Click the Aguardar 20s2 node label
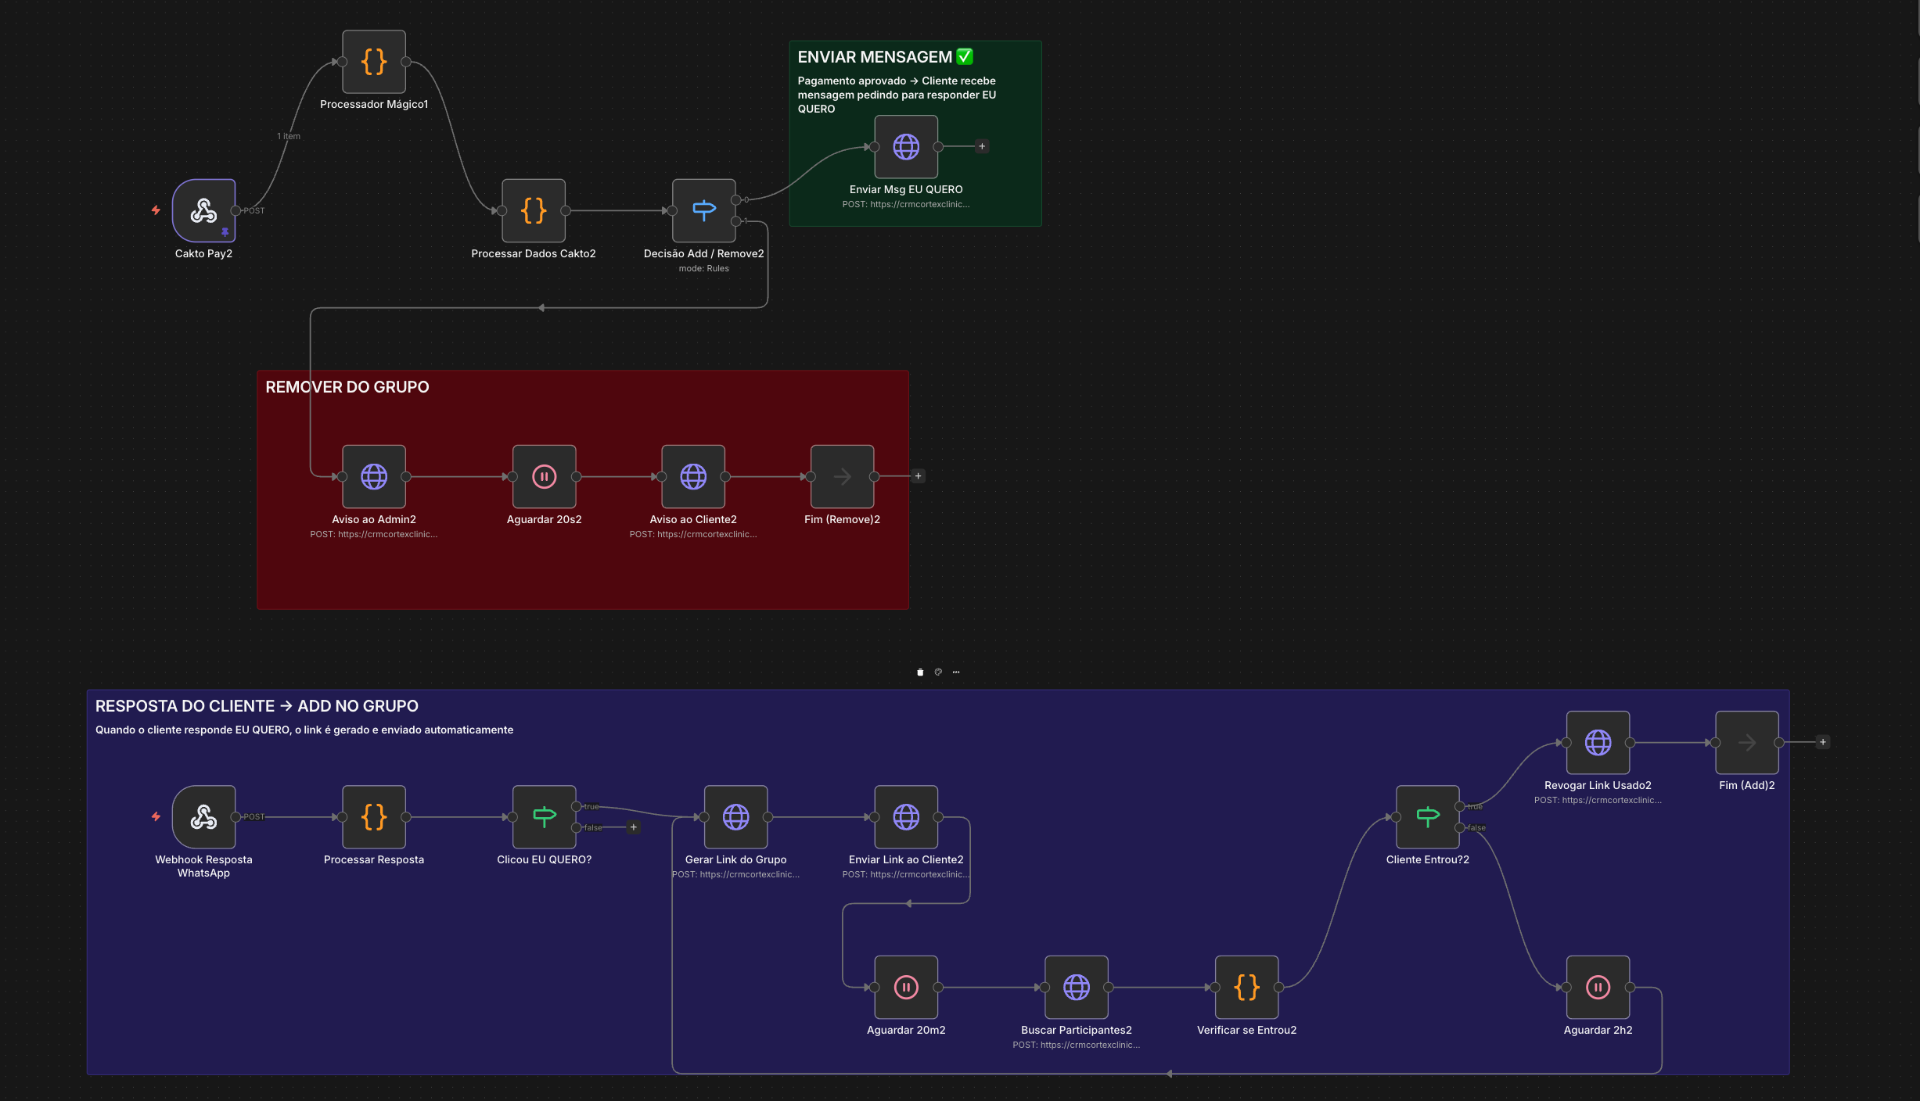The image size is (1920, 1101). pos(544,520)
